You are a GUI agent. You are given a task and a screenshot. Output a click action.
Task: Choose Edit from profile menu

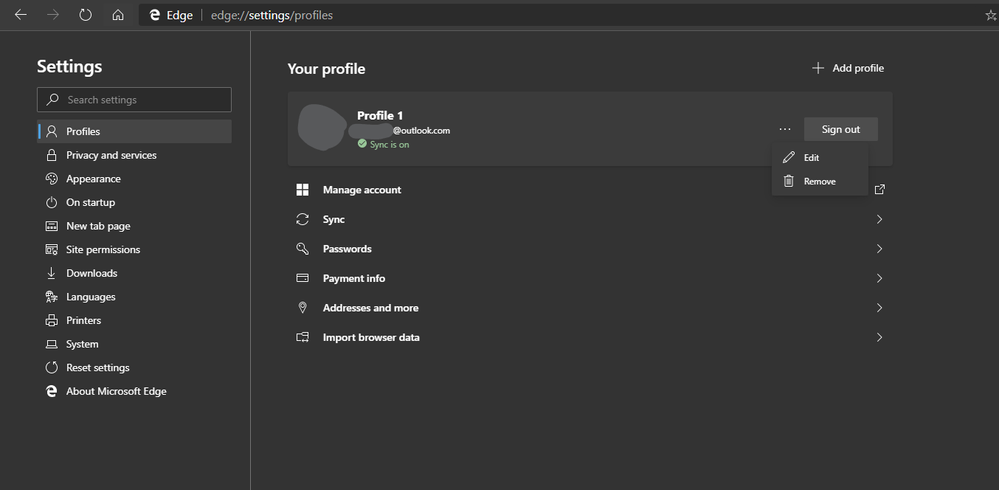click(819, 157)
